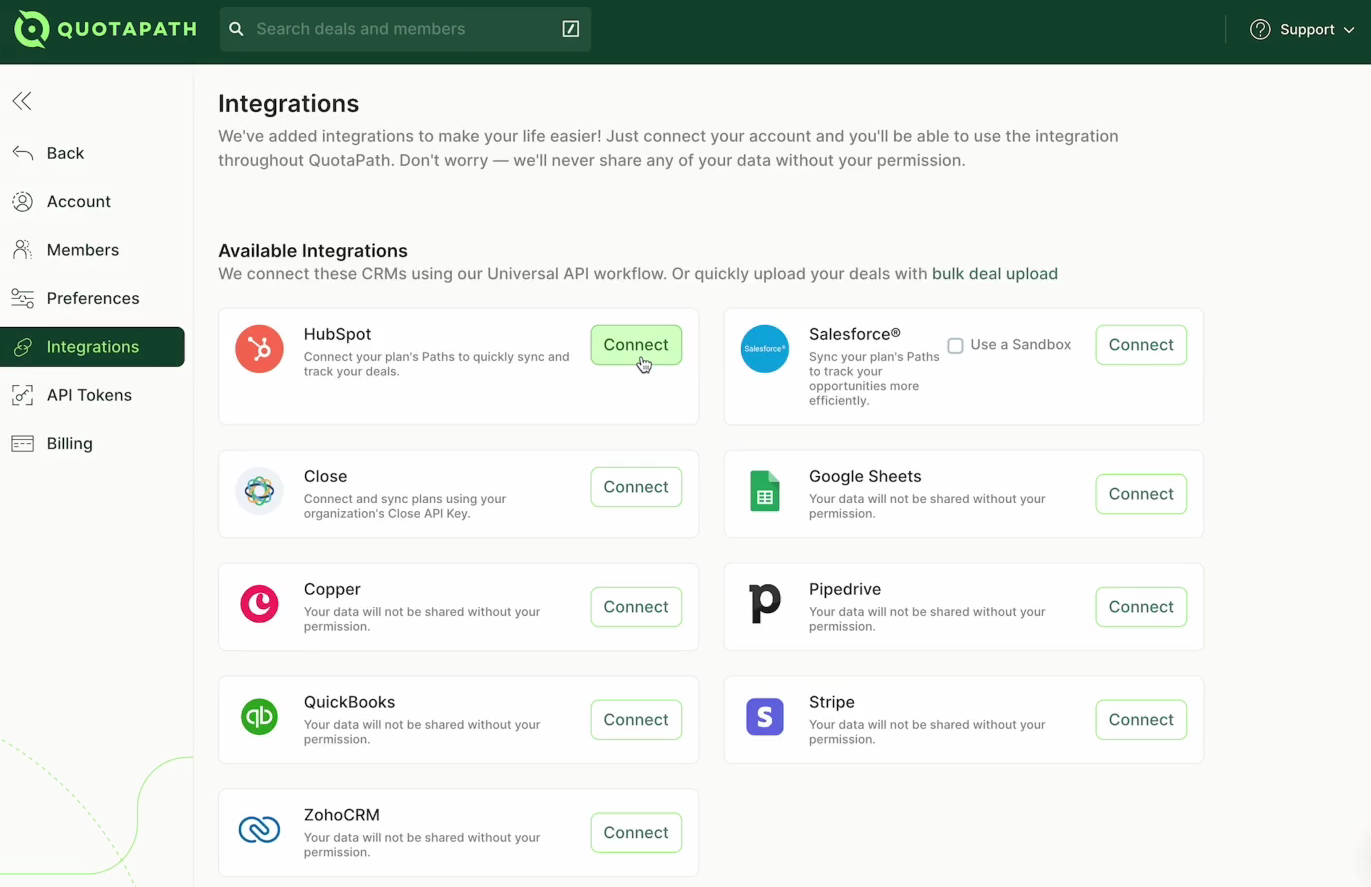Click the Stripe logo icon
The width and height of the screenshot is (1371, 887).
(764, 717)
